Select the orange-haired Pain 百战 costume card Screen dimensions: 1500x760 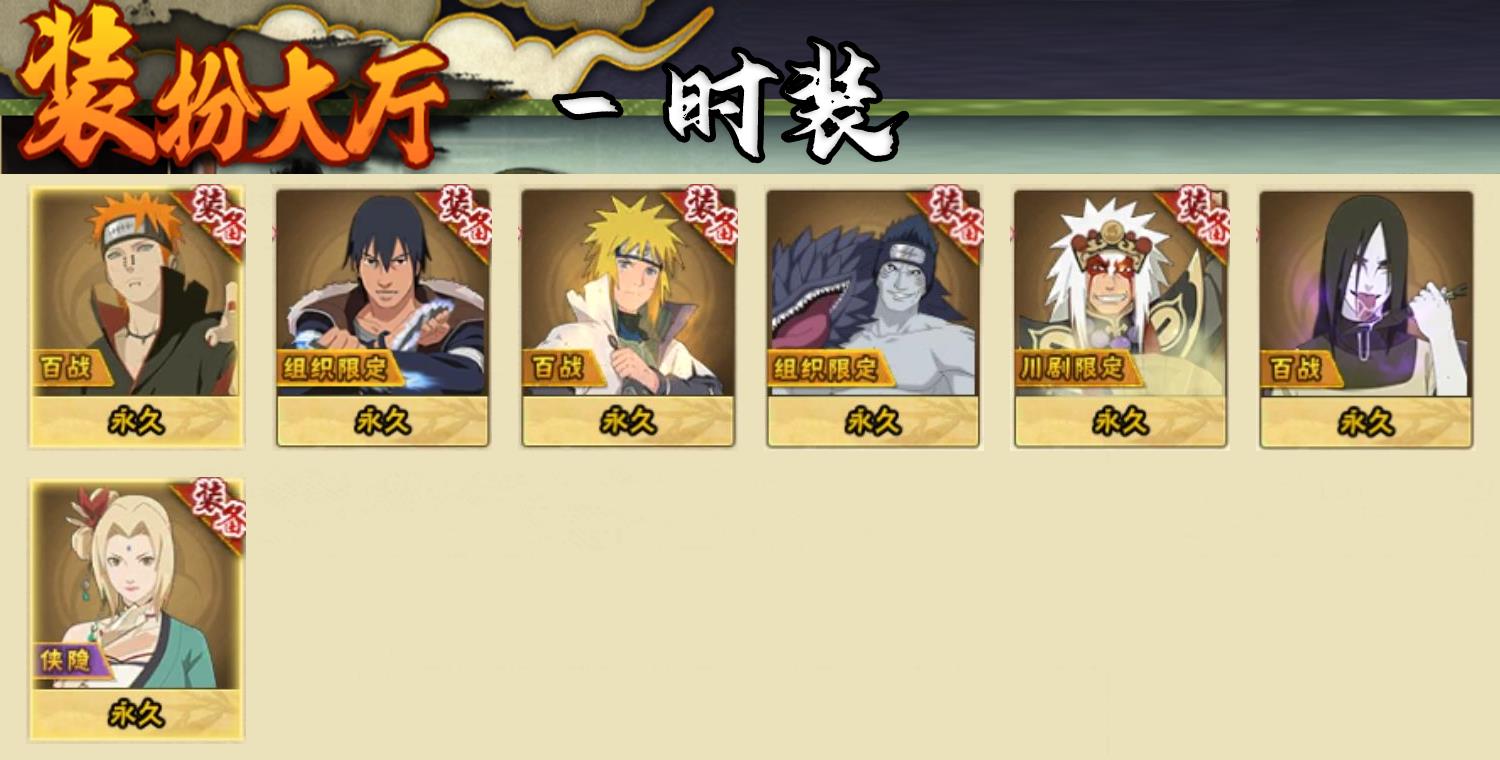[137, 318]
